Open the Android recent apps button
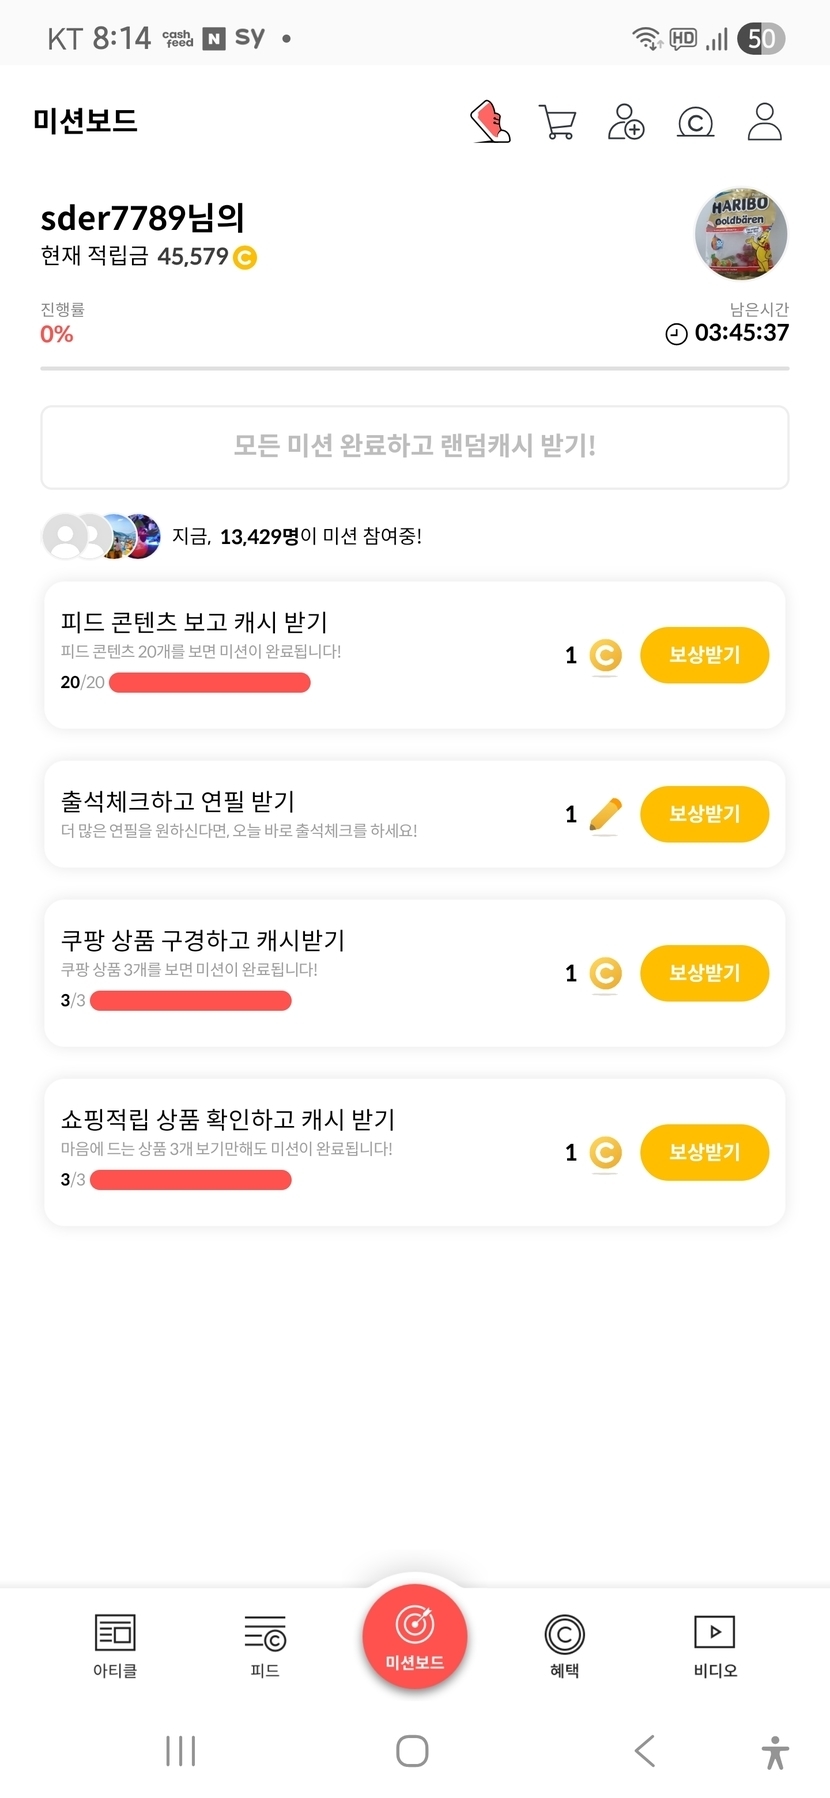 [x=180, y=1751]
